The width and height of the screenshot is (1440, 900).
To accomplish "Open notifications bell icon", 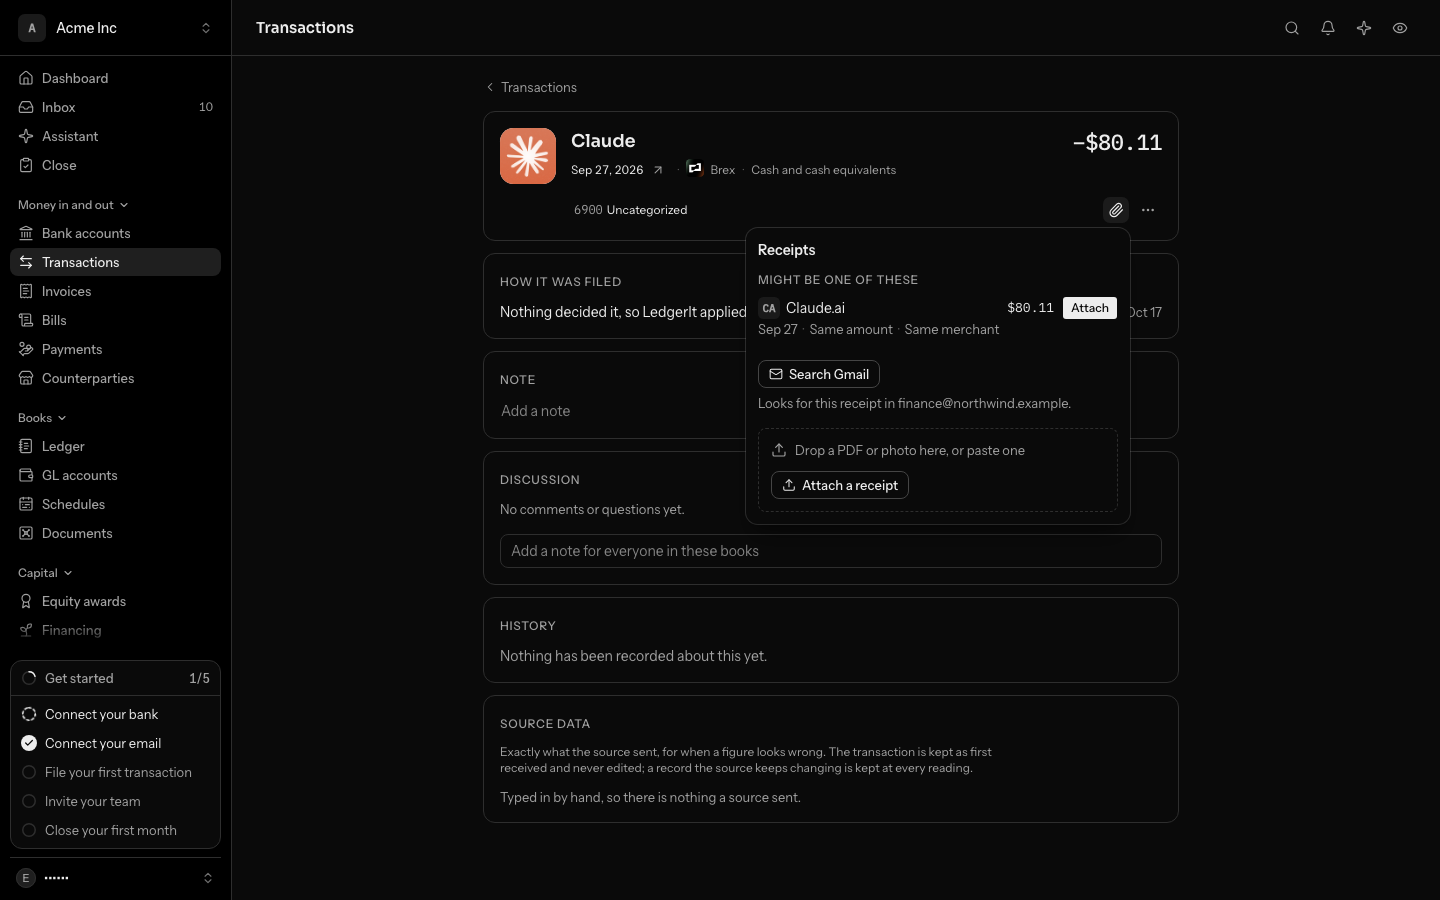I will tap(1328, 28).
